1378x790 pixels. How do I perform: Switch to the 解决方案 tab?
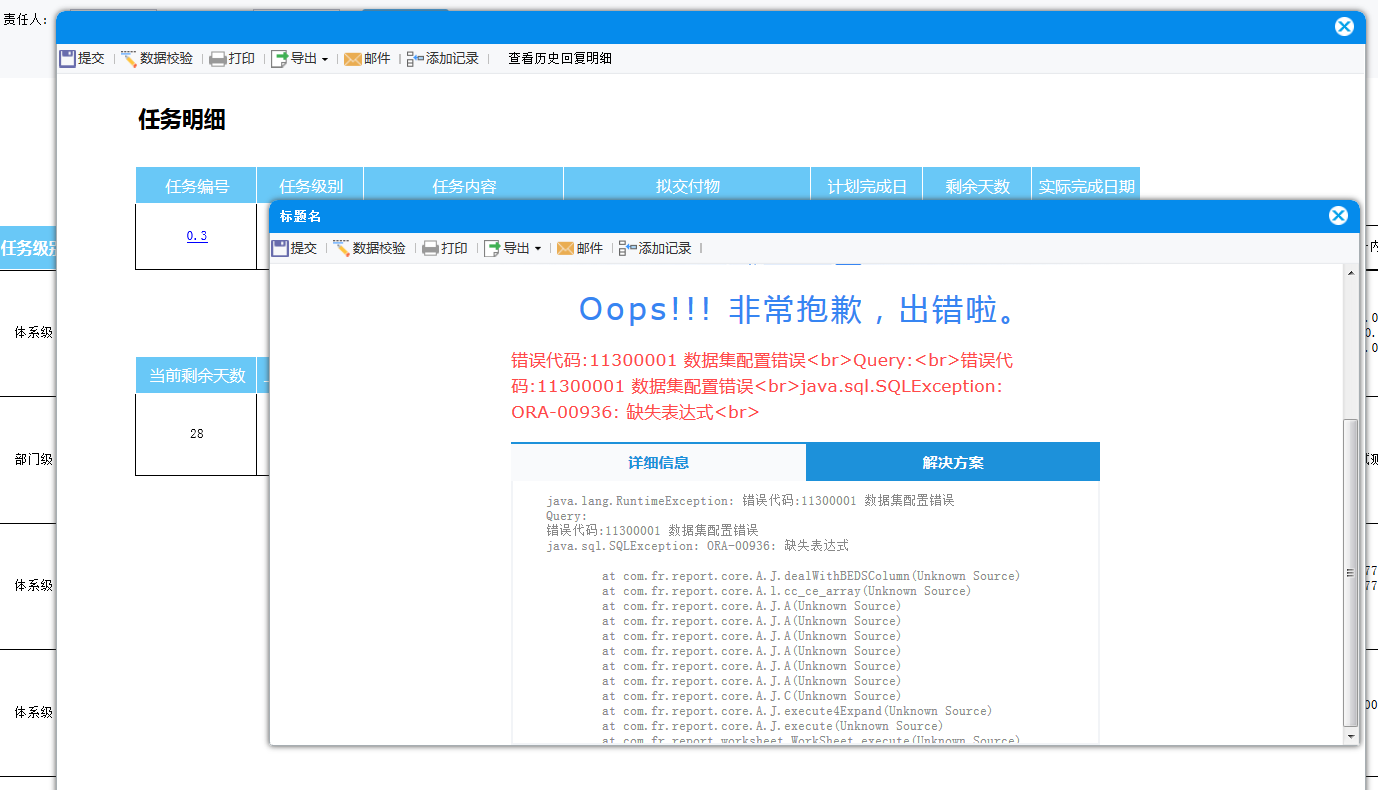[952, 463]
